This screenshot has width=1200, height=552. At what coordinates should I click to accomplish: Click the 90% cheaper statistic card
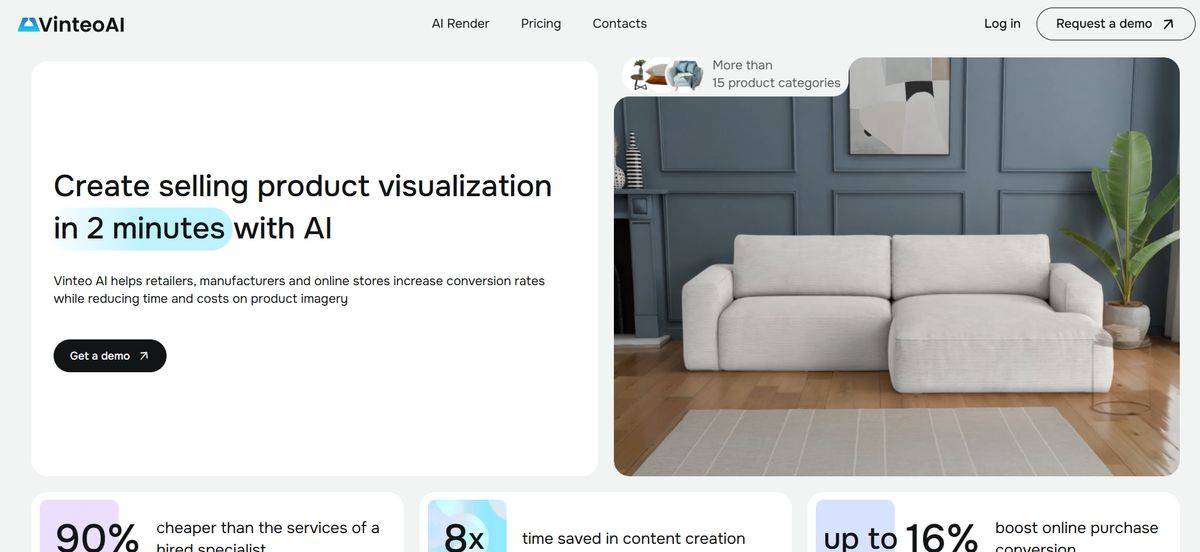pyautogui.click(x=217, y=522)
